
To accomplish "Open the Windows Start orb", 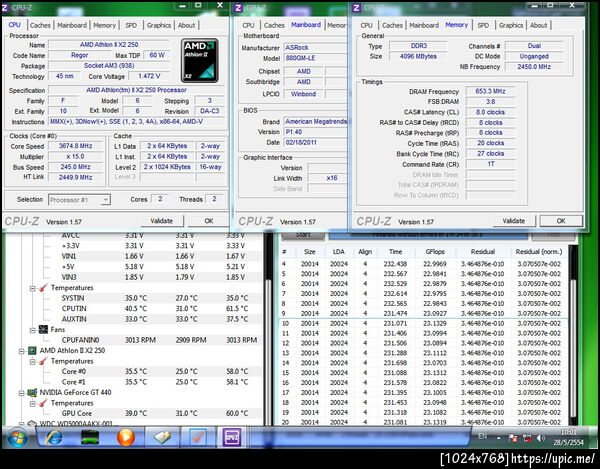I will click(x=17, y=437).
